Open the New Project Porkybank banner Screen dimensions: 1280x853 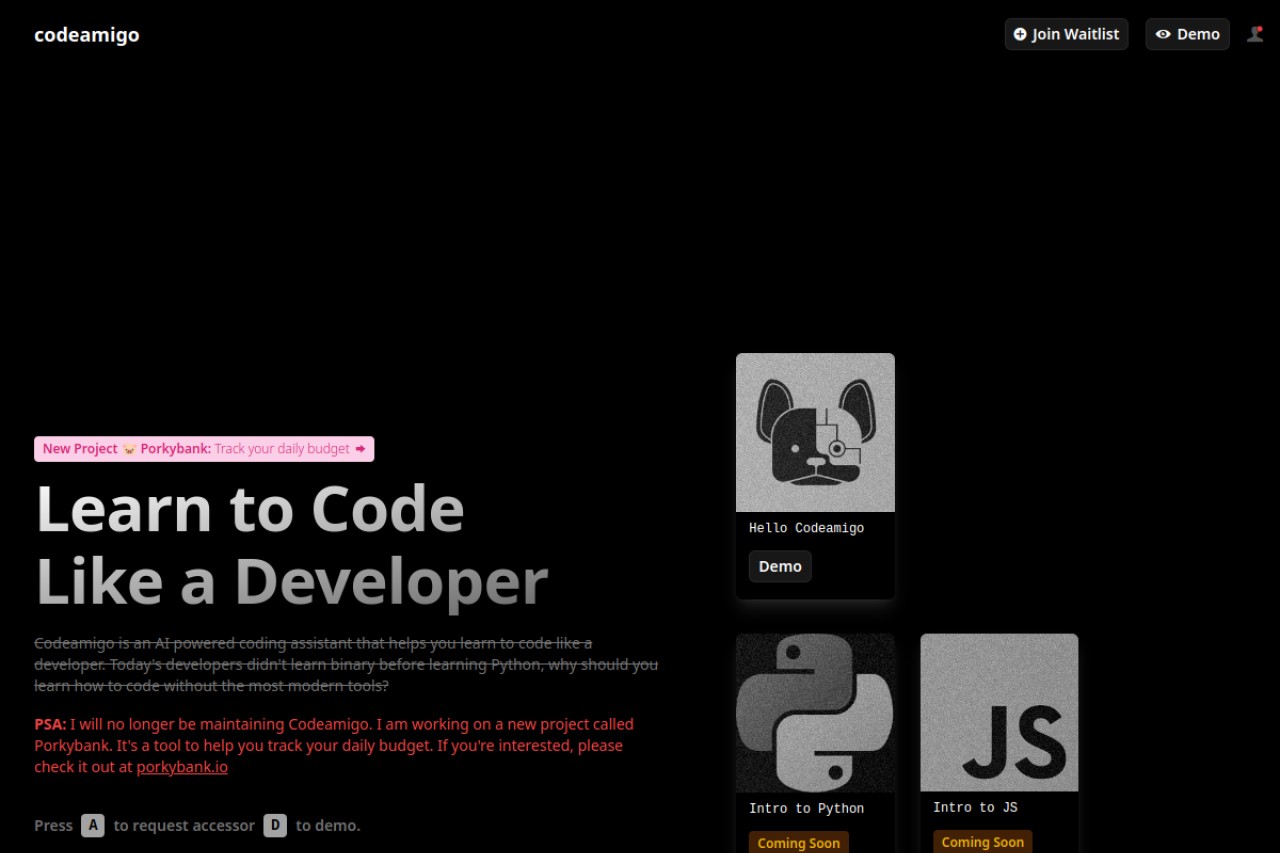[x=204, y=449]
